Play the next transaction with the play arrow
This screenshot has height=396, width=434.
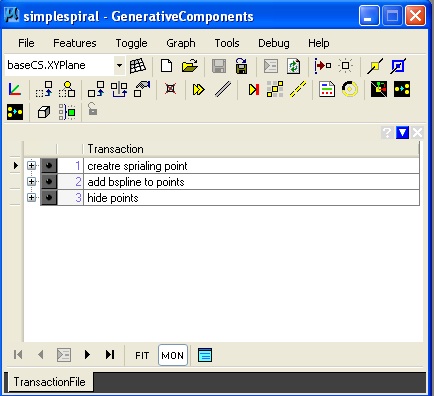[x=87, y=355]
